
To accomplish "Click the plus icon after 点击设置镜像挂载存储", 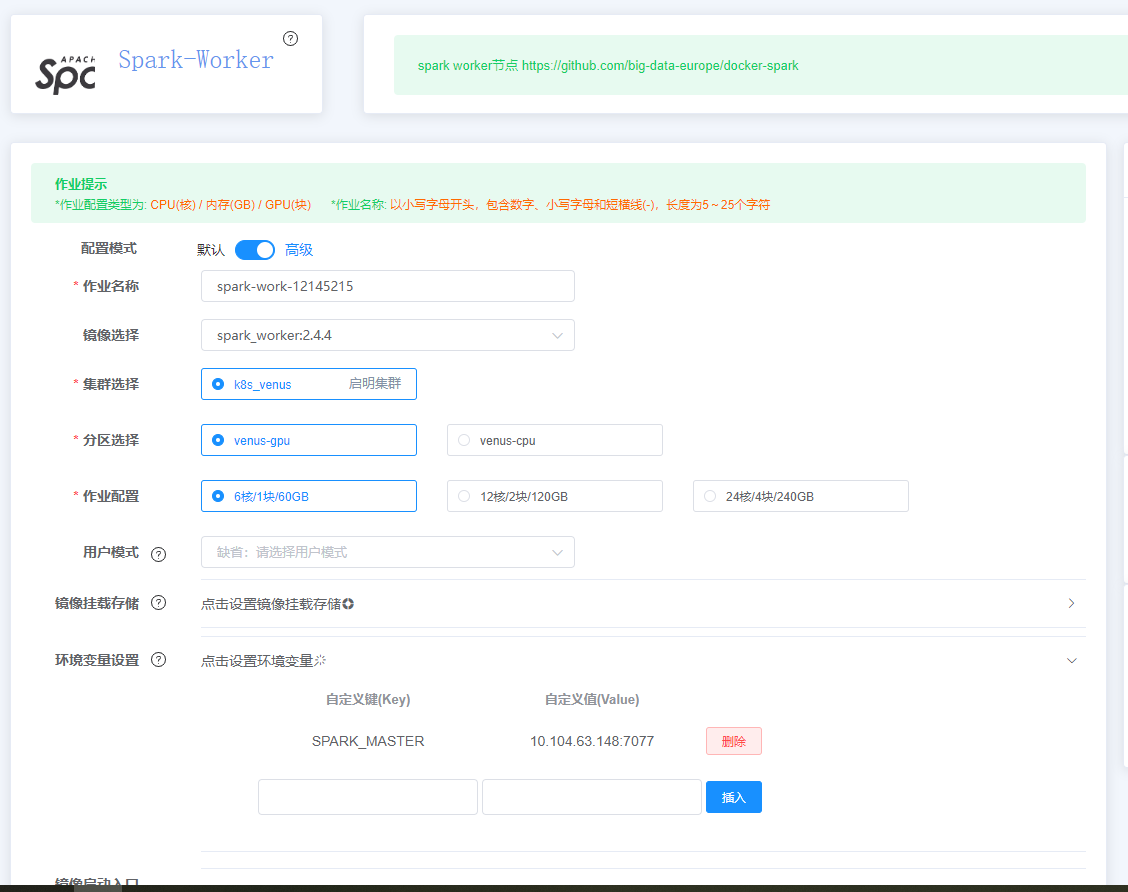I will tap(348, 604).
